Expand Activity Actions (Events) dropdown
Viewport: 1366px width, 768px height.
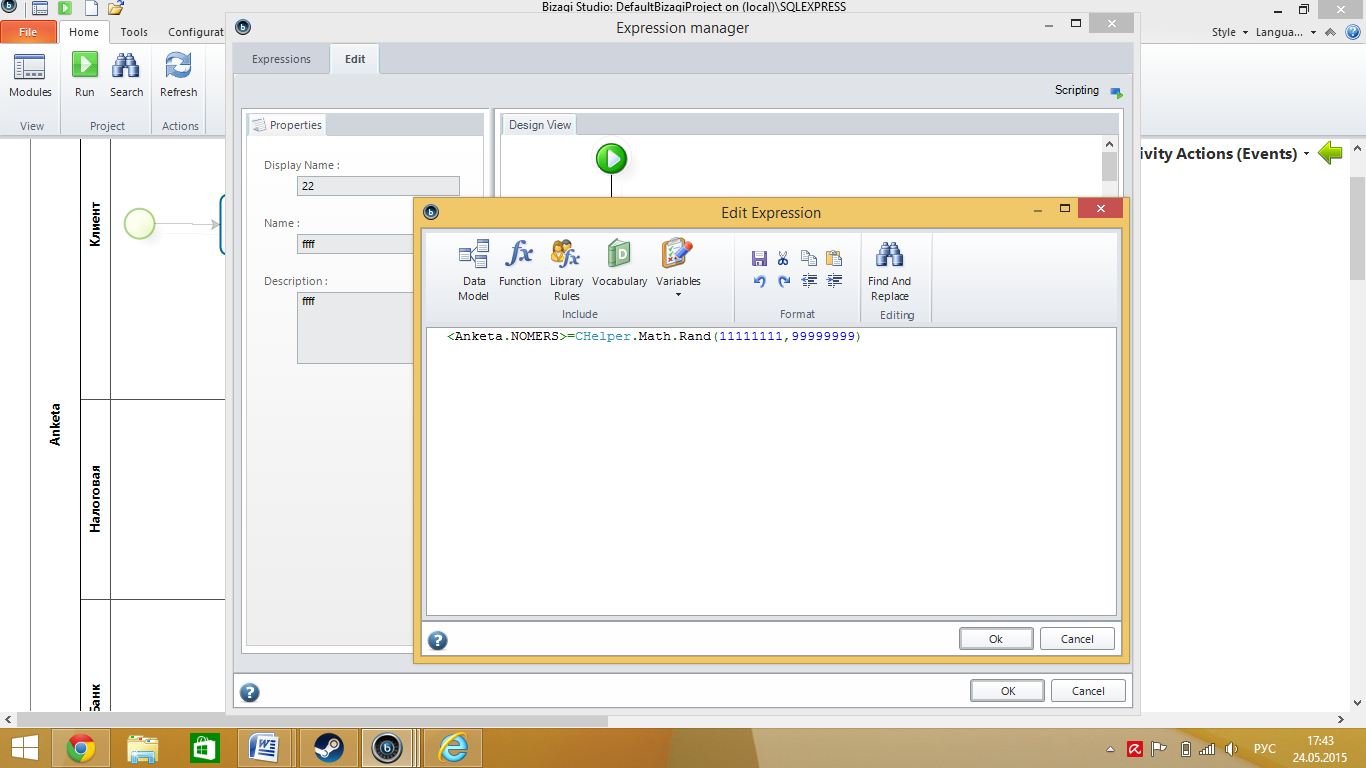click(x=1306, y=154)
